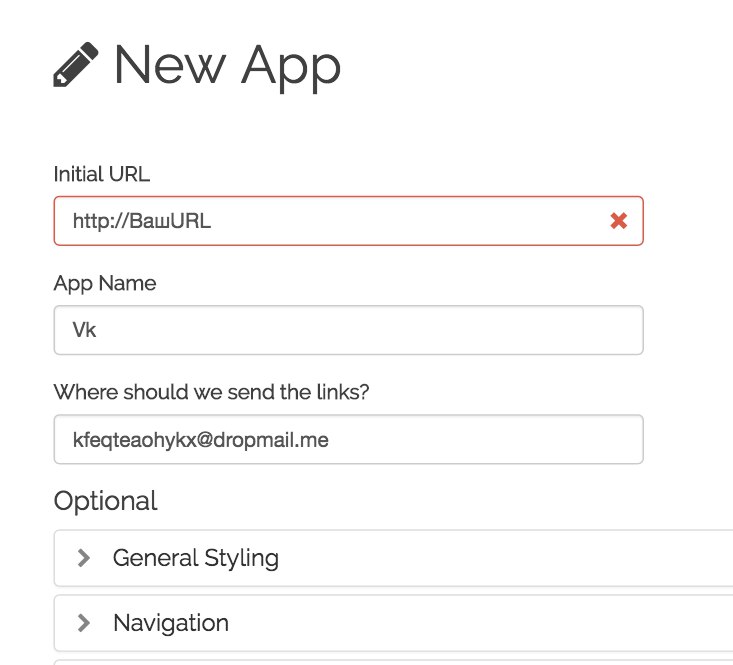The width and height of the screenshot is (733, 665).
Task: Click the pencil icon beside New App
Action: pyautogui.click(x=76, y=65)
